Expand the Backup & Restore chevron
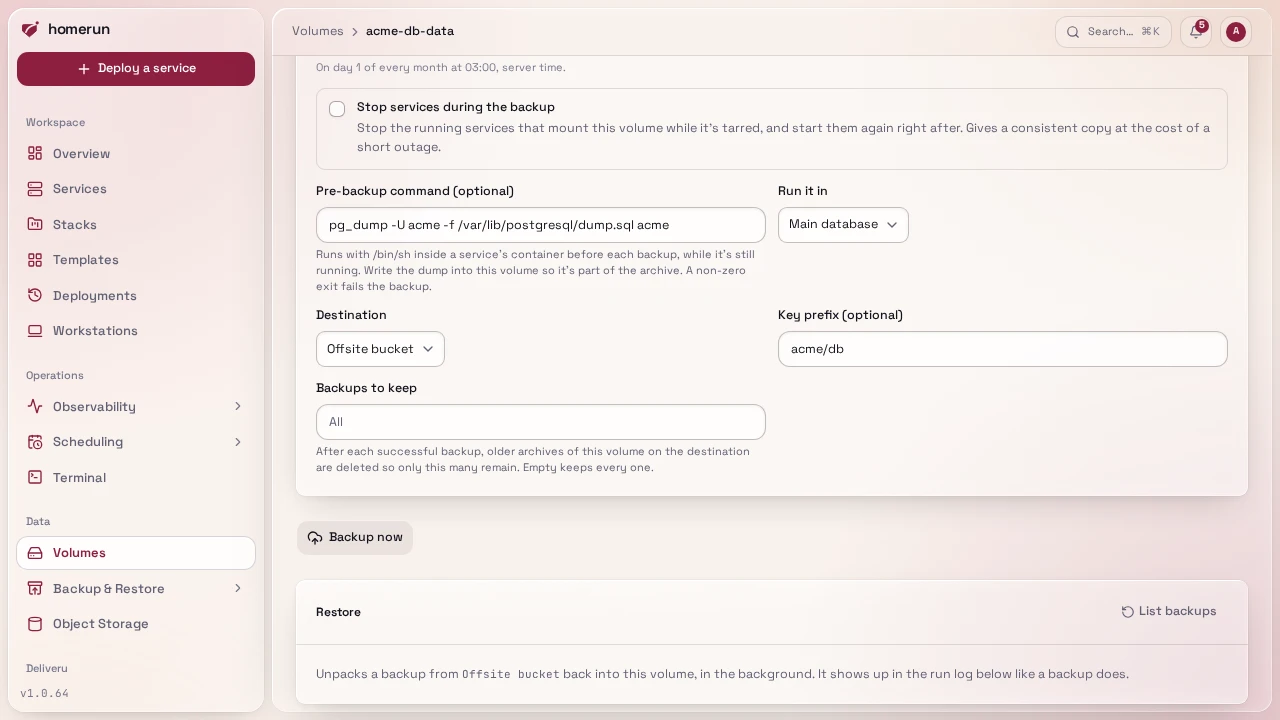 (238, 588)
